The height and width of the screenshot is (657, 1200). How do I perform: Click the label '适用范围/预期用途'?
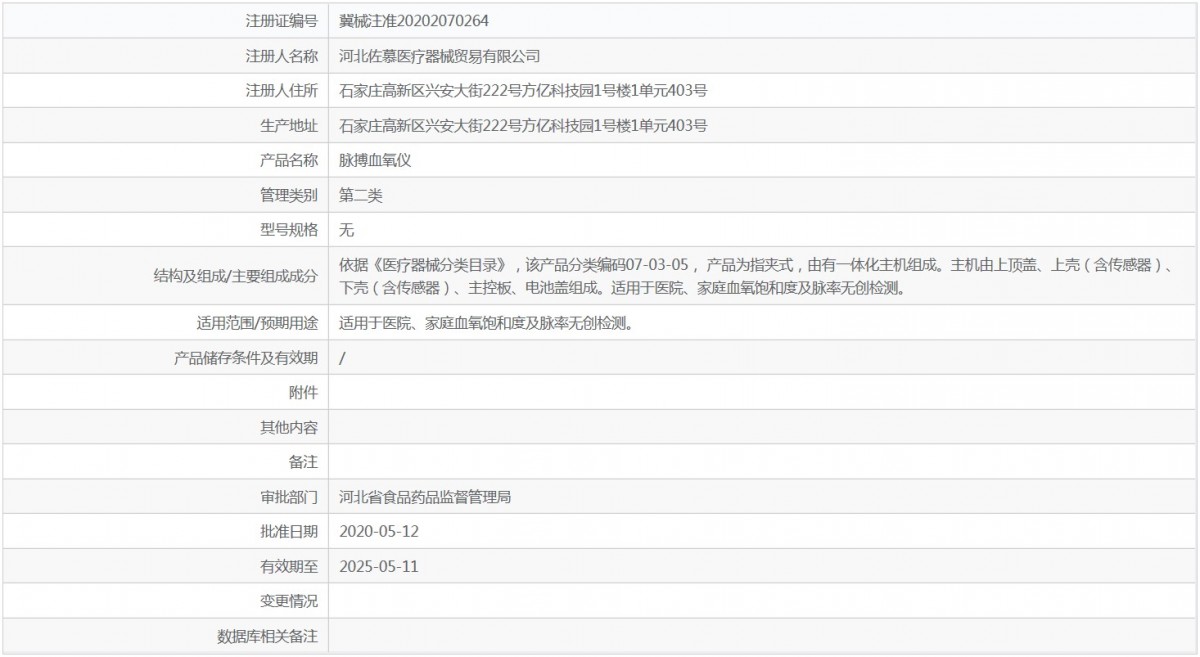pyautogui.click(x=257, y=323)
